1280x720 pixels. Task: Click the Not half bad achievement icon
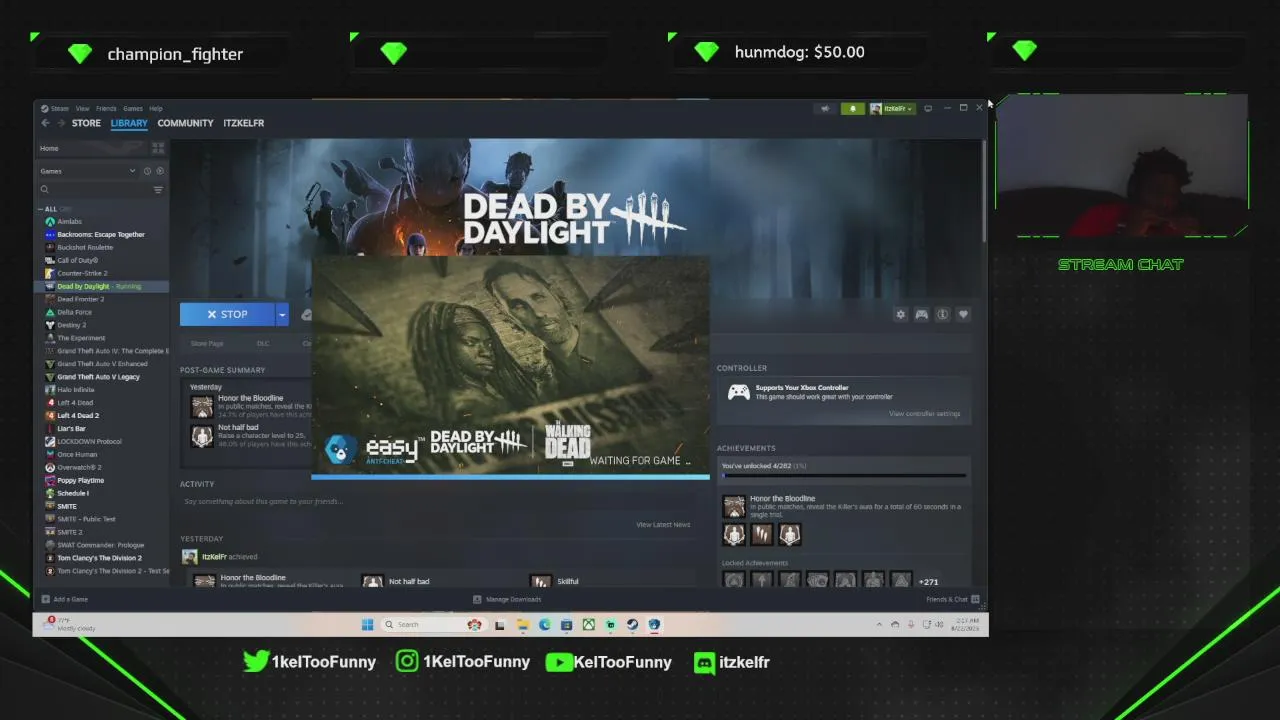point(202,436)
